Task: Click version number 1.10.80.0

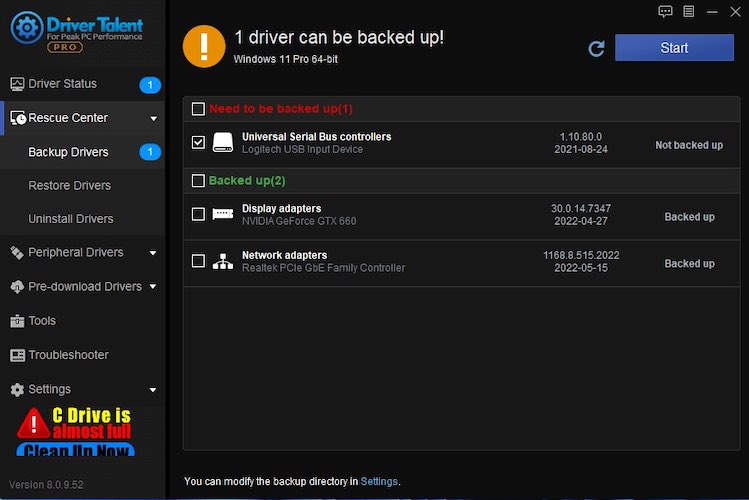Action: point(581,137)
